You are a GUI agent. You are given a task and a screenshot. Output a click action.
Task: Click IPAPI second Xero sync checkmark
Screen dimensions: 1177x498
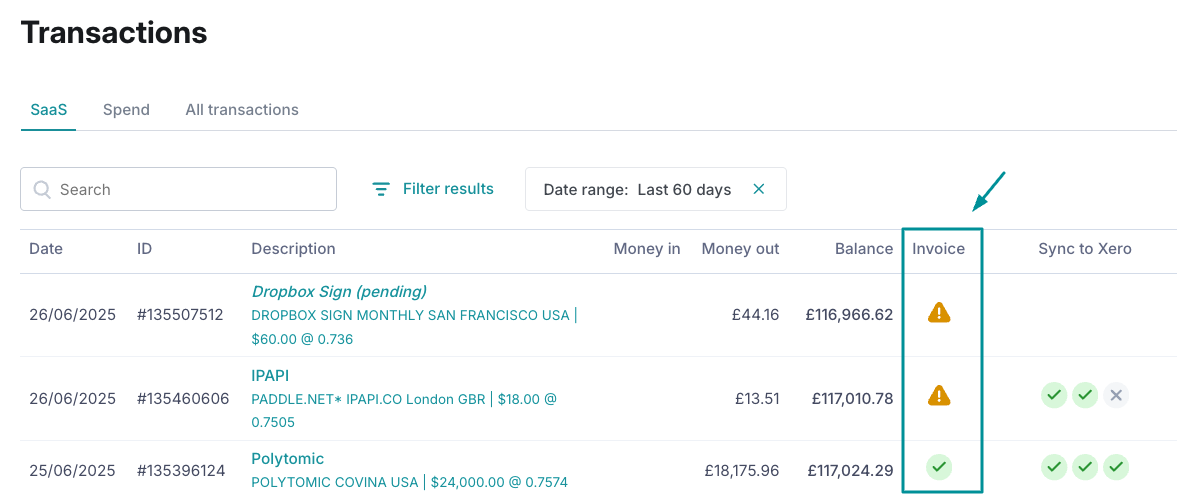[1085, 395]
